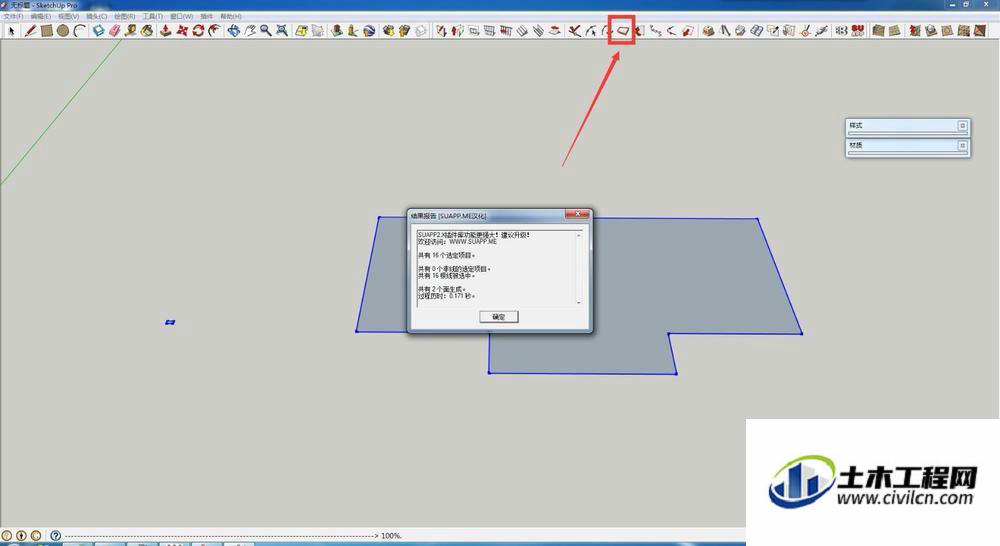Click the report text scrollbar down arrow

pyautogui.click(x=579, y=302)
